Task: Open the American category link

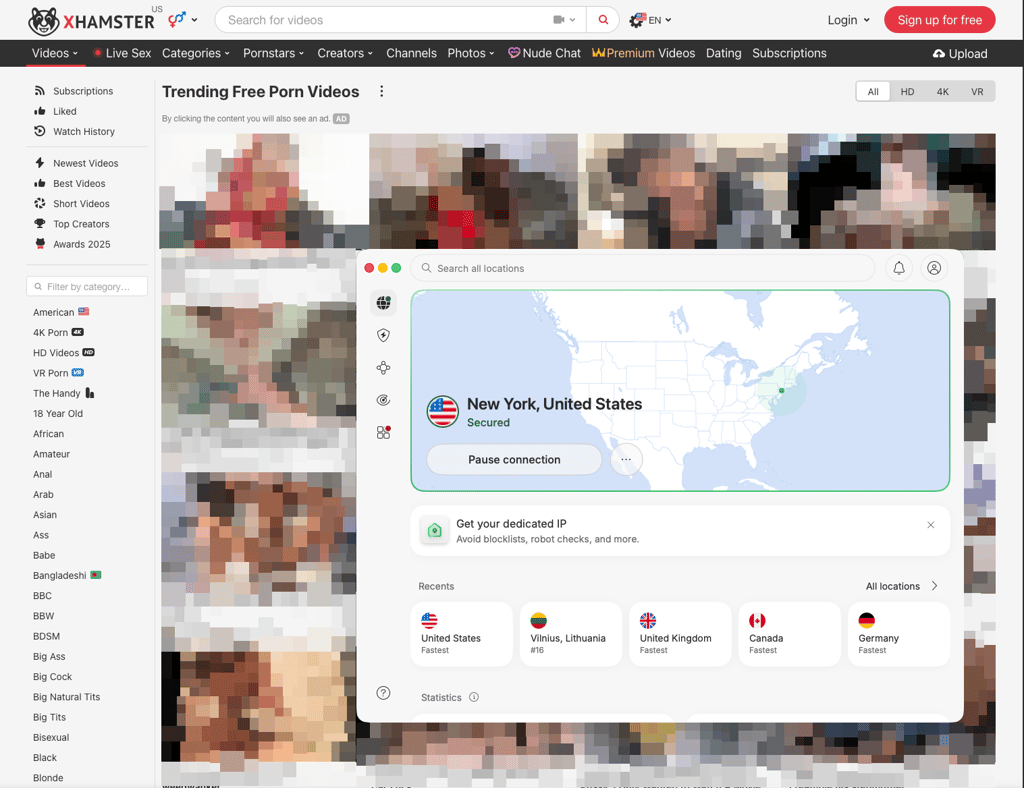Action: pos(61,312)
